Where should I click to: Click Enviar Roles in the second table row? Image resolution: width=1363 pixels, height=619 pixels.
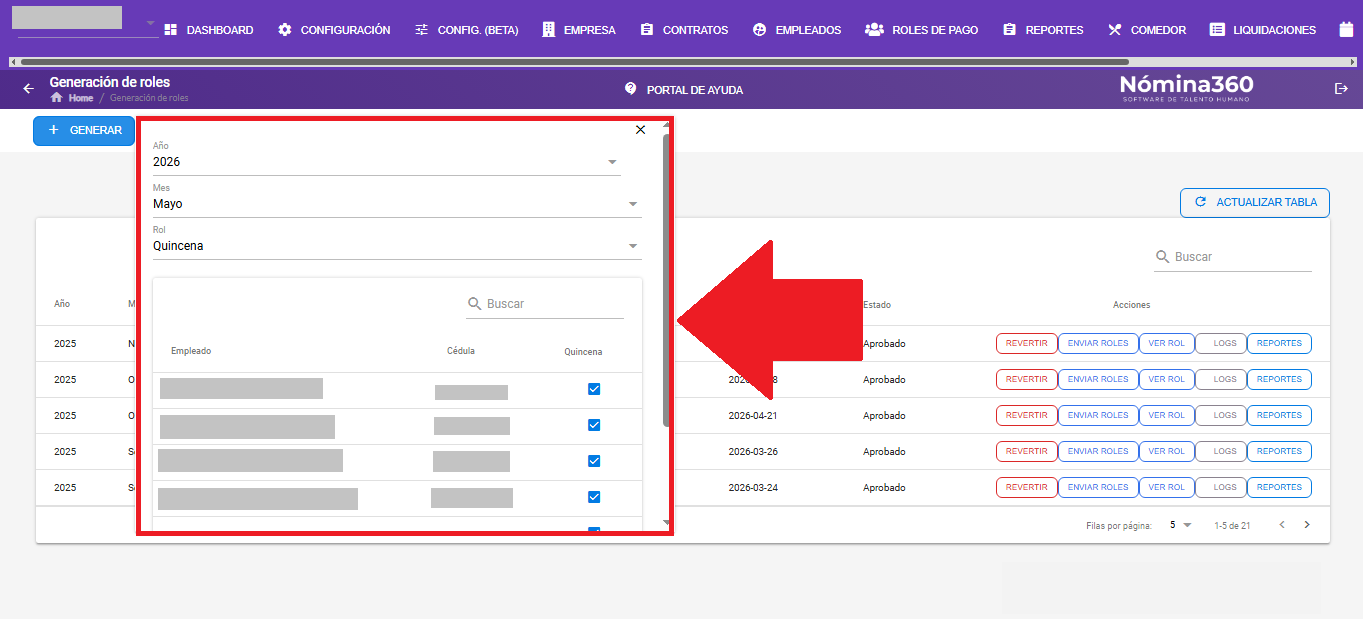[1098, 379]
